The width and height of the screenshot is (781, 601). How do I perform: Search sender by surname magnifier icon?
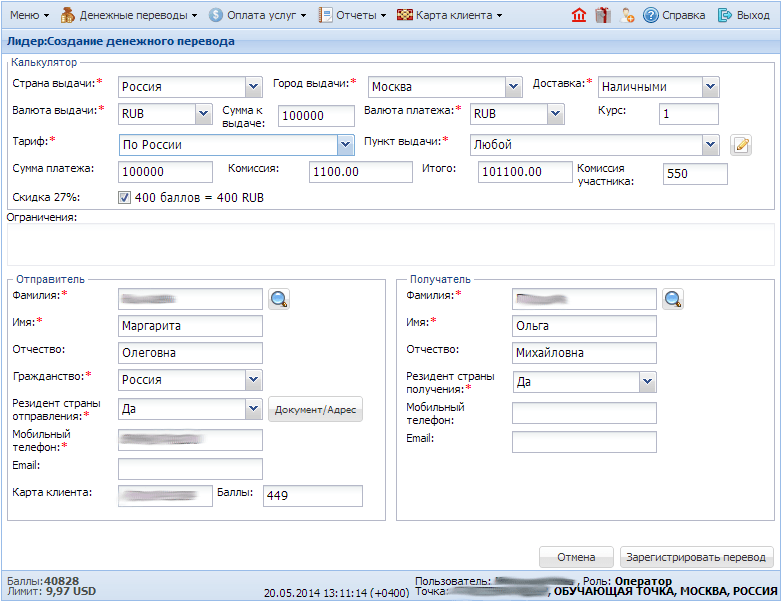[278, 298]
